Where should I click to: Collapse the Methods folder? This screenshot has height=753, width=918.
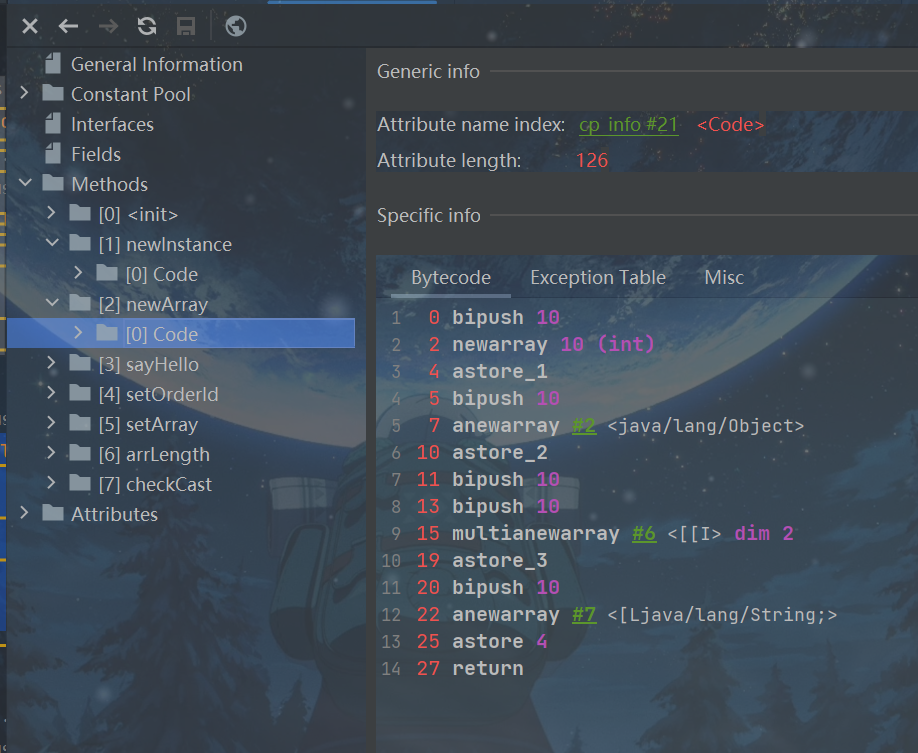pyautogui.click(x=25, y=184)
